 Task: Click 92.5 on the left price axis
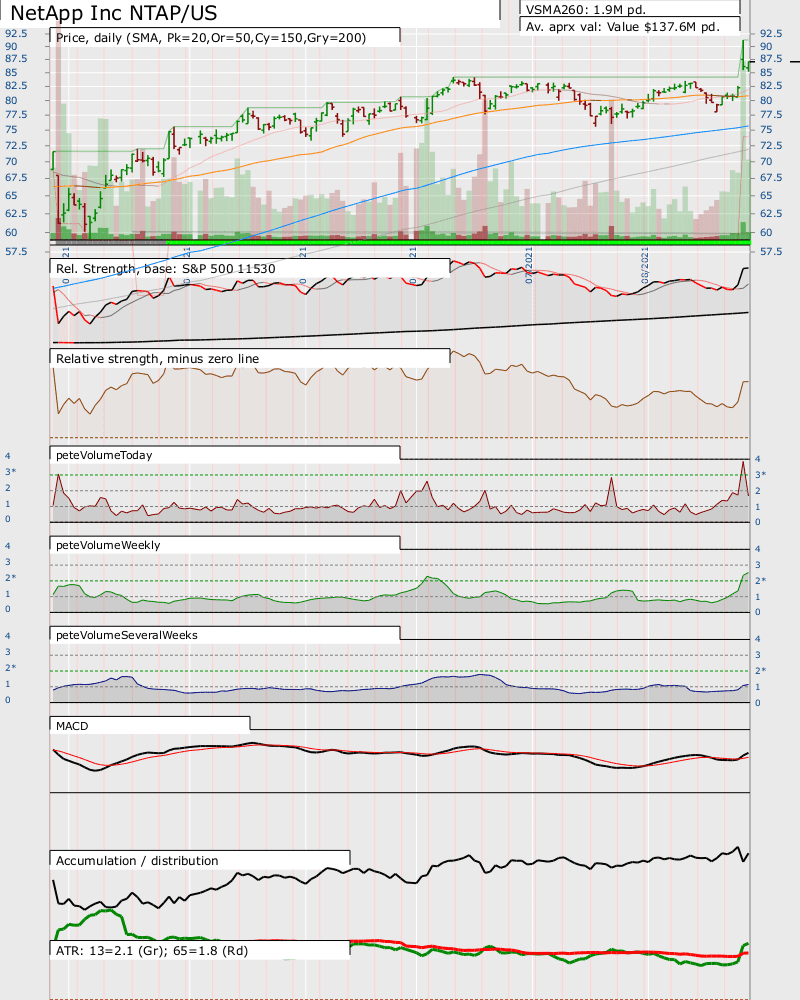16,33
